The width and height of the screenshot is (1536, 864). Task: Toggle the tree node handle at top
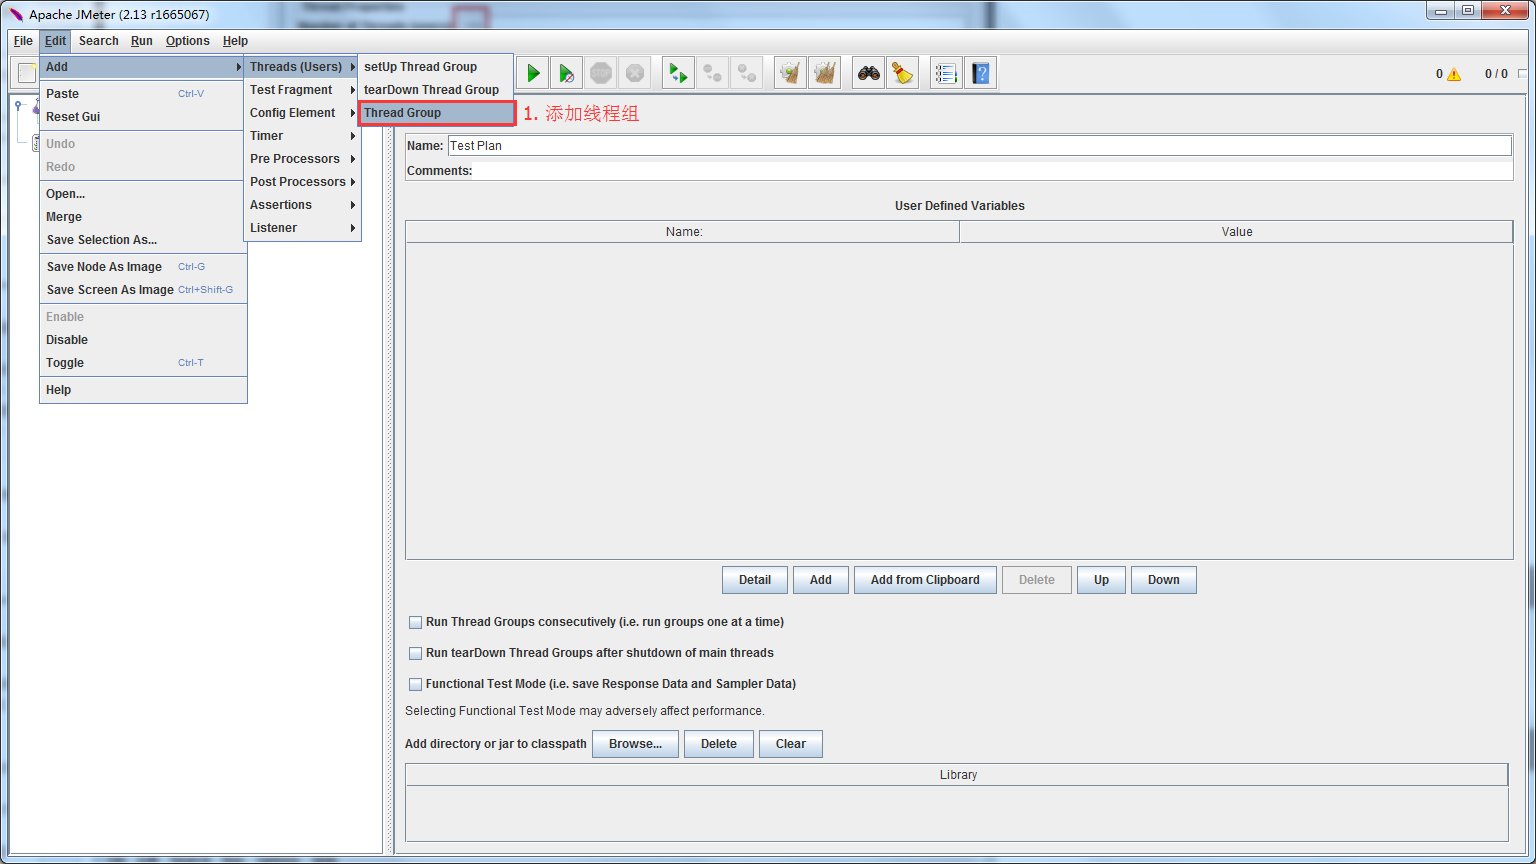click(x=19, y=105)
